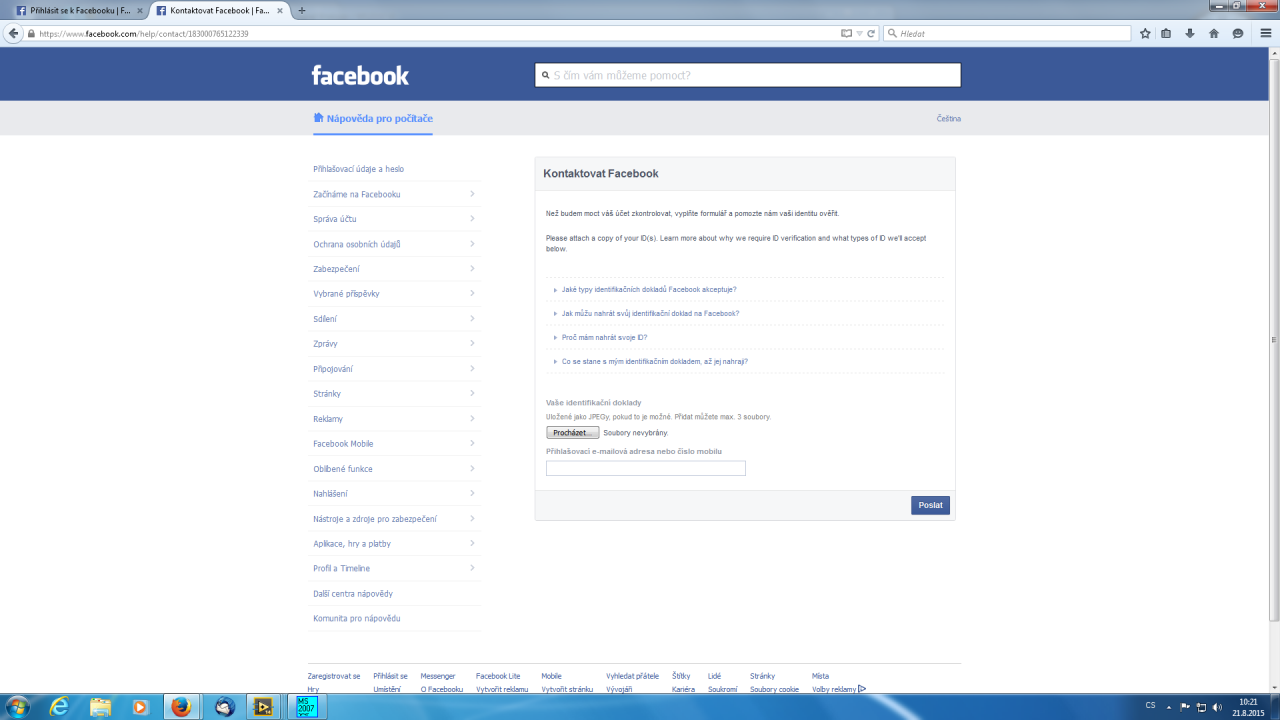Show hidden tray icons arrow

pyautogui.click(x=1169, y=706)
